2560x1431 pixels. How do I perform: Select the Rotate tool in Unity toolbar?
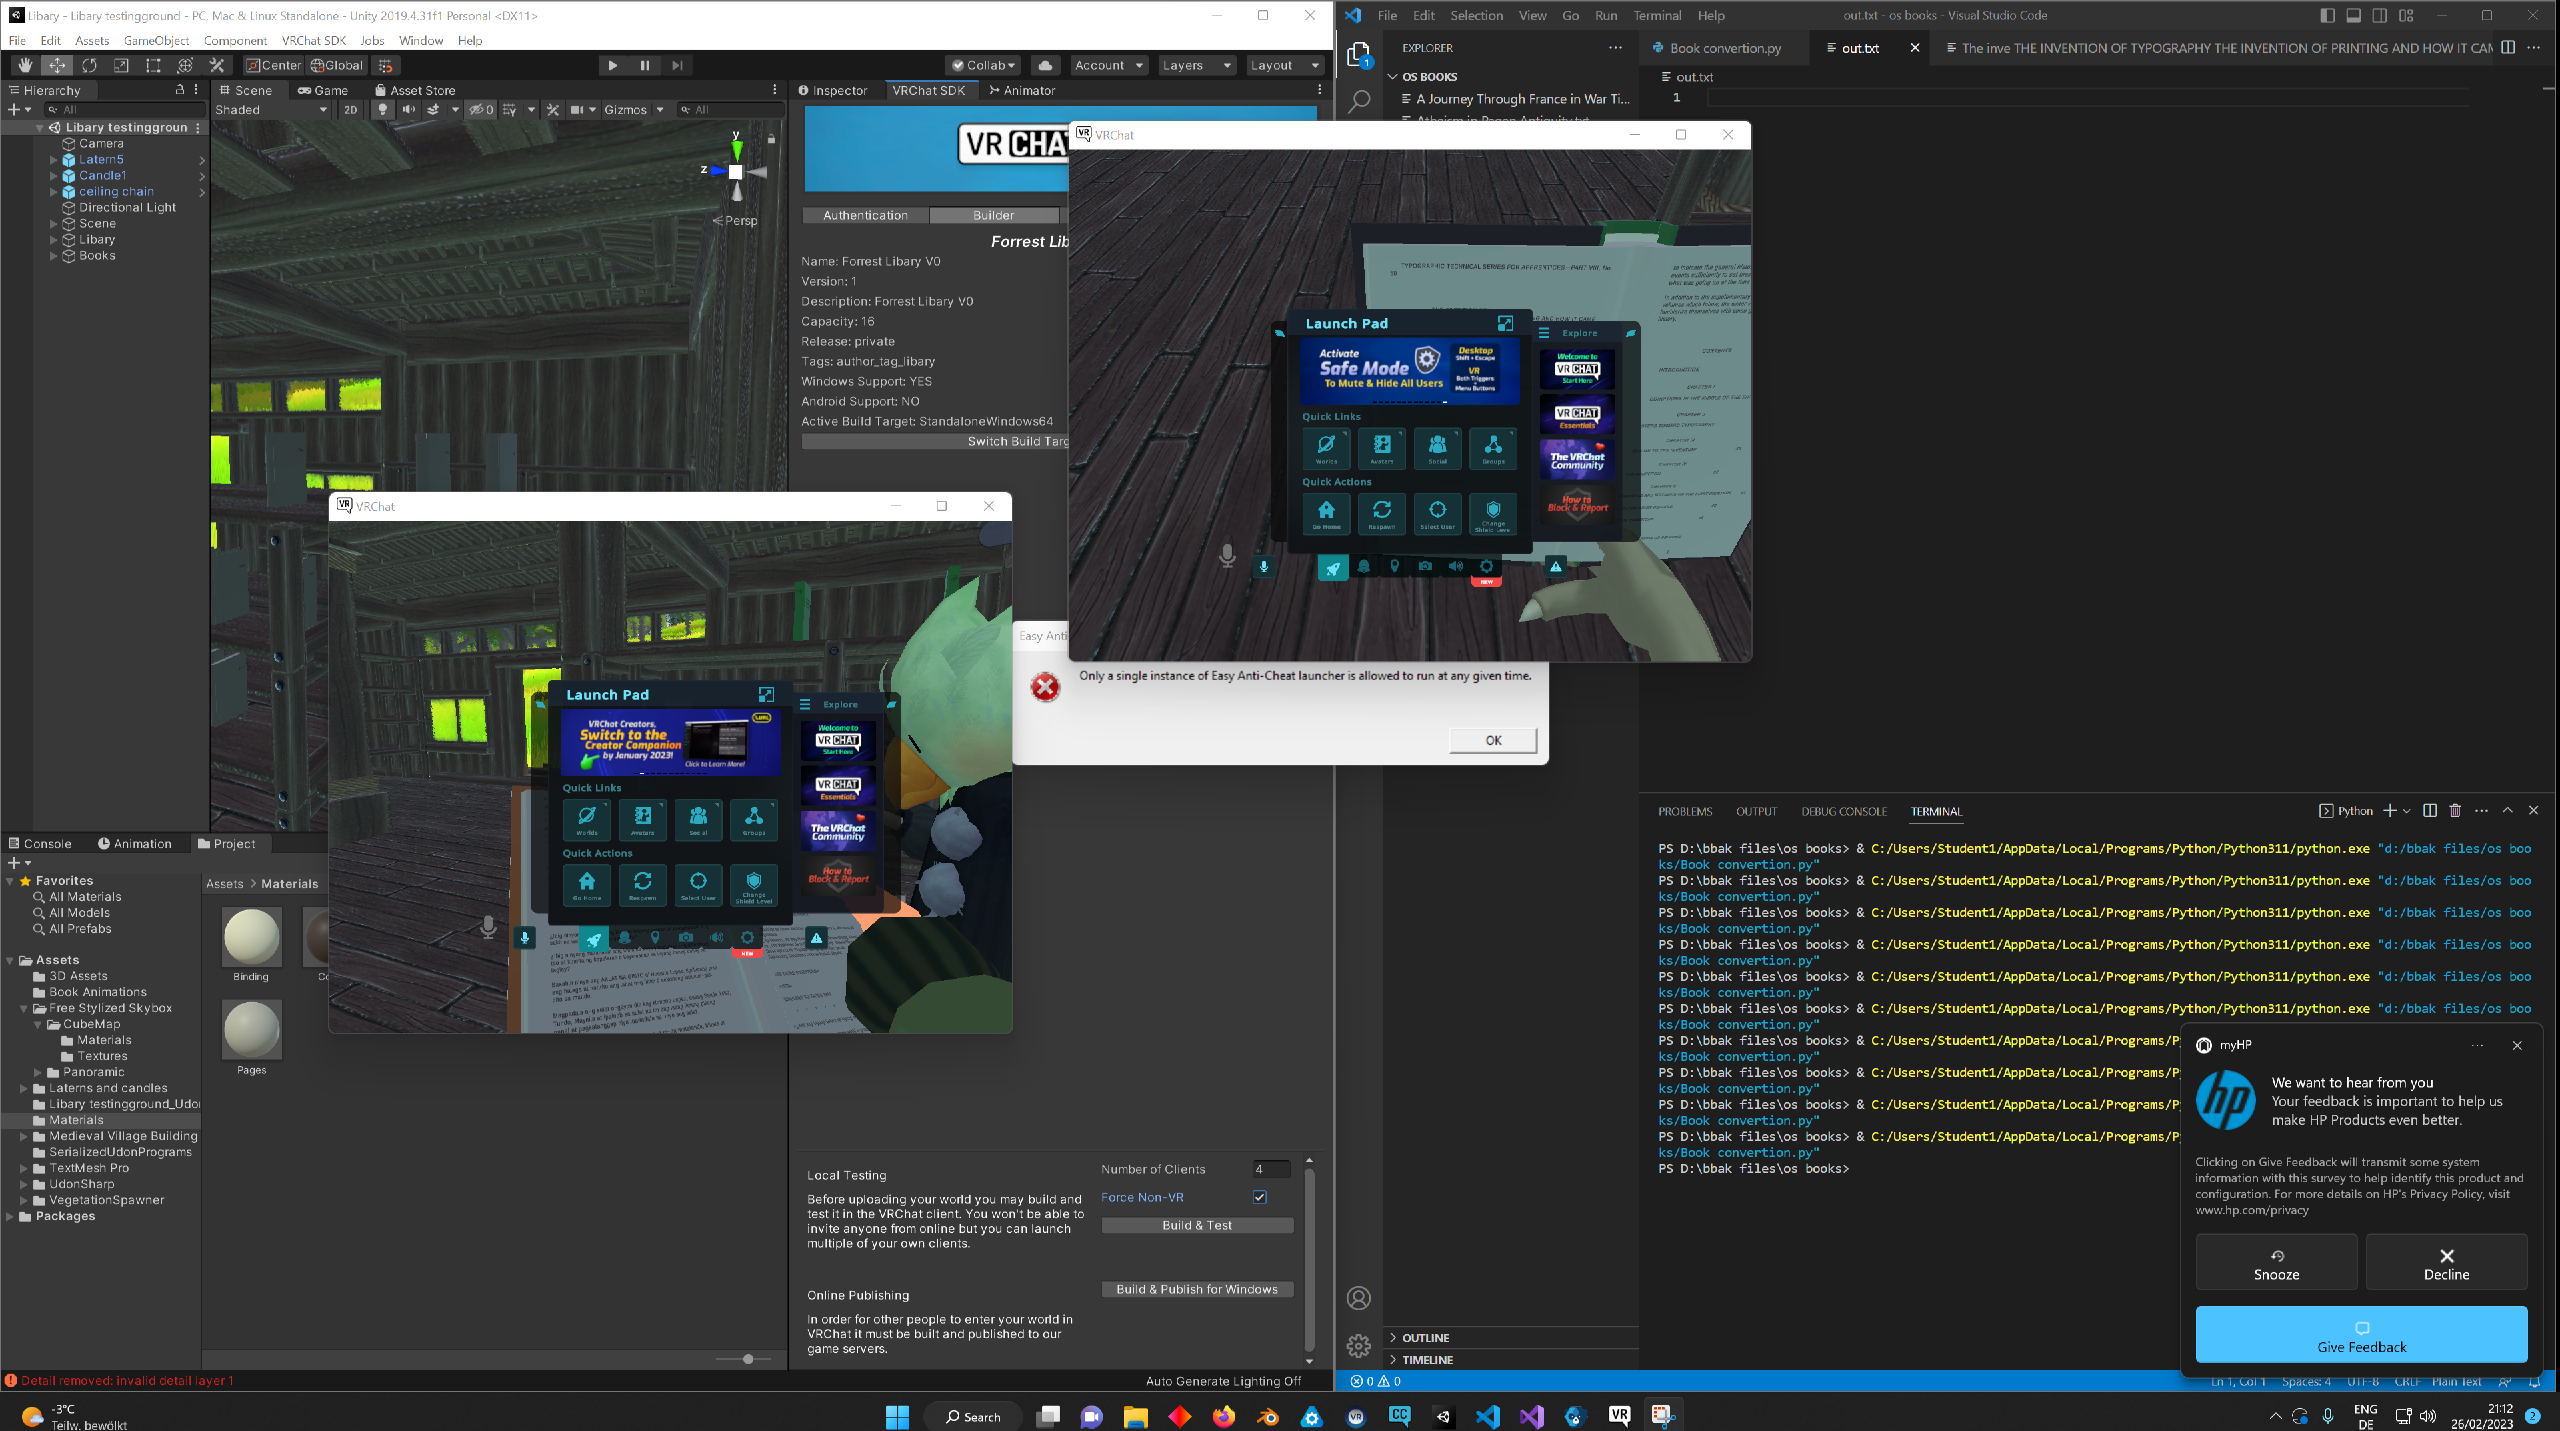pyautogui.click(x=89, y=65)
